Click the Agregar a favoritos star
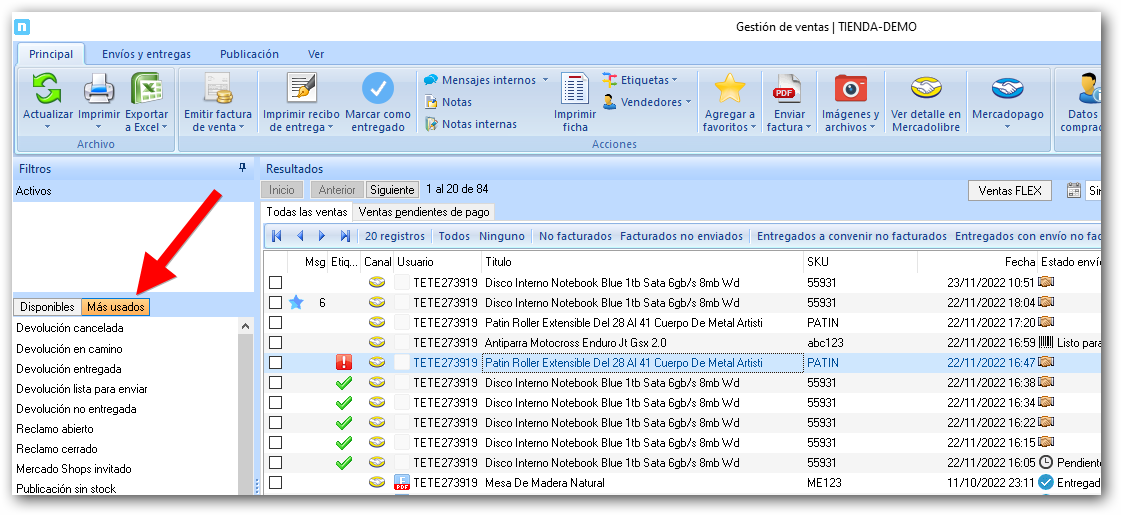1121x515 pixels. click(x=729, y=90)
